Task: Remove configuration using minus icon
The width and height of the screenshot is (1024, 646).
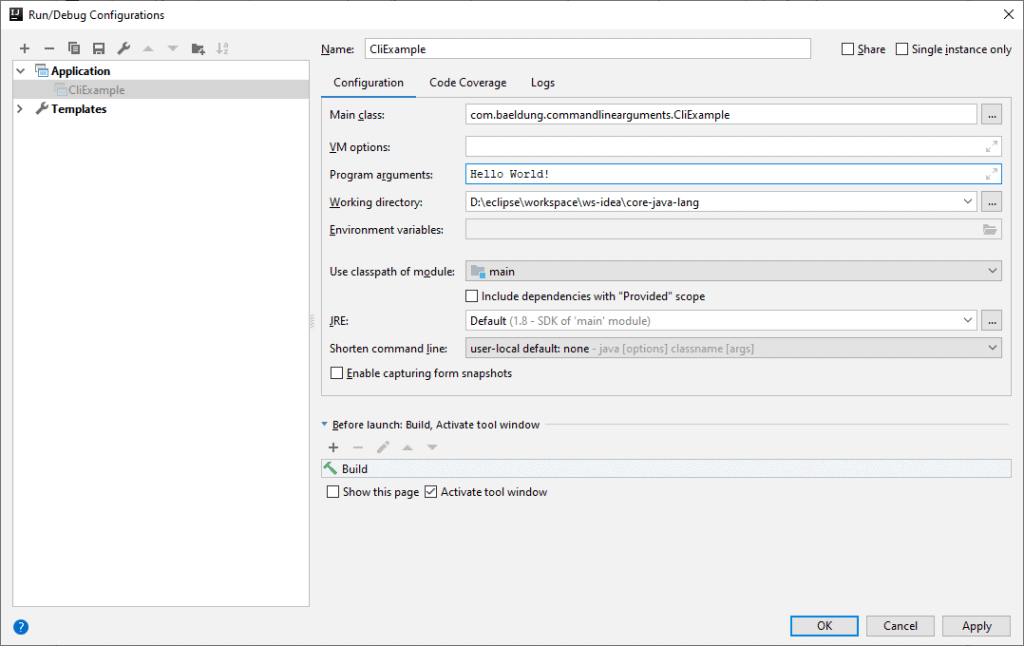Action: point(49,48)
